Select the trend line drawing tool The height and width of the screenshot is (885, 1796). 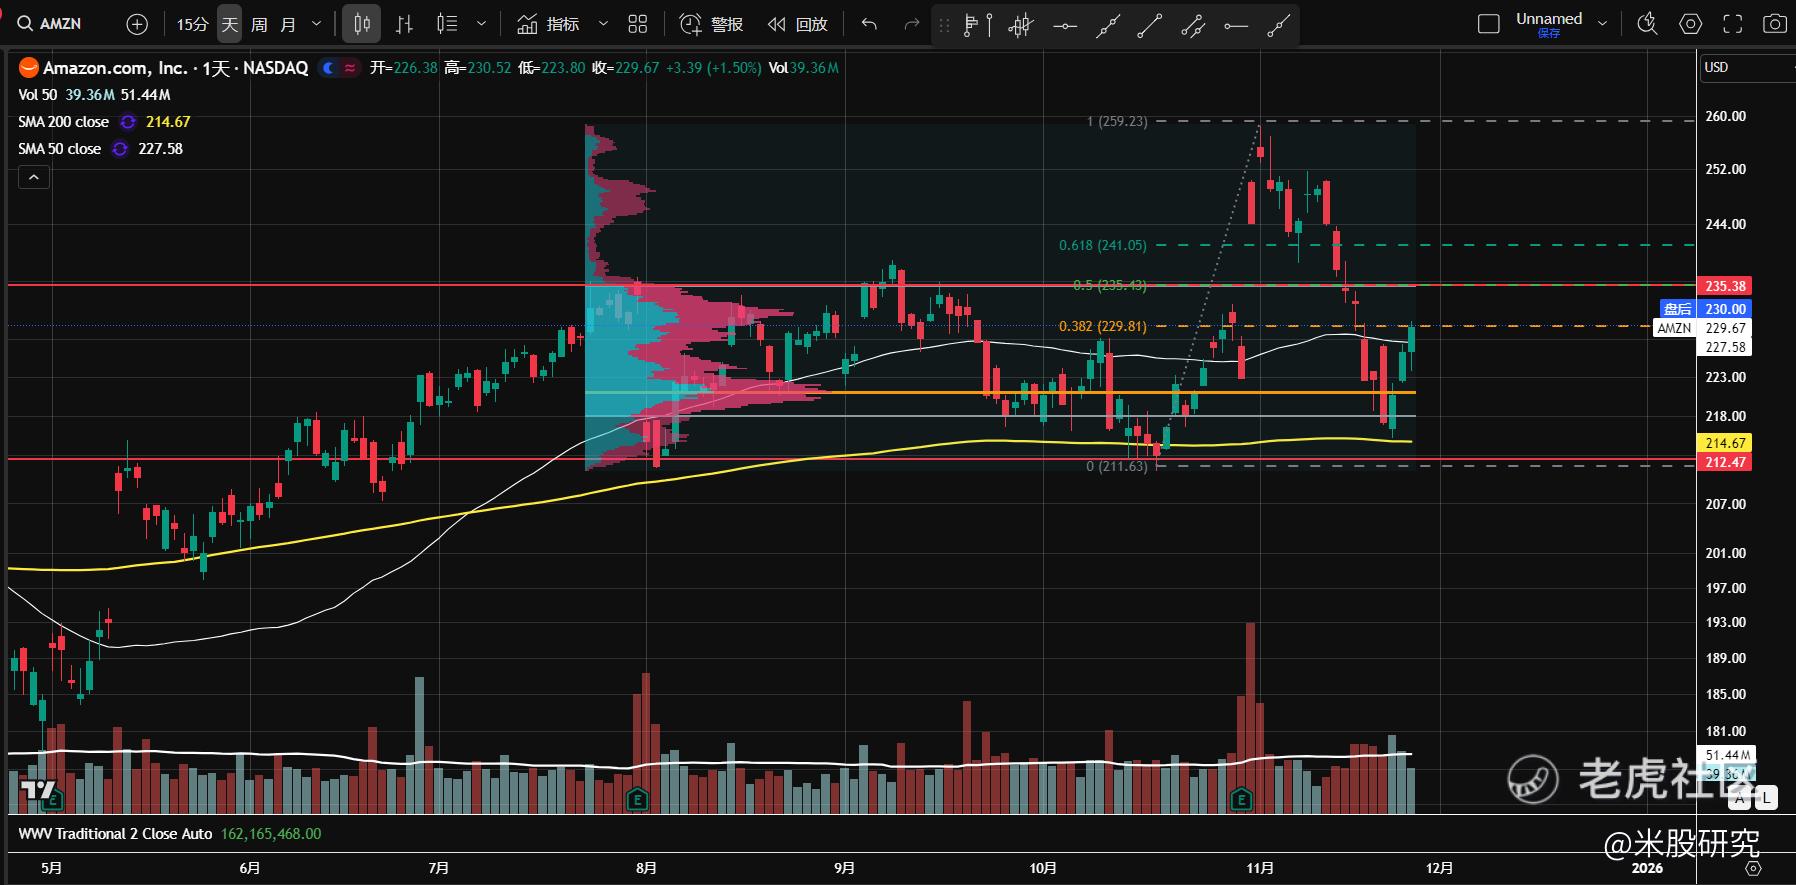point(1150,25)
